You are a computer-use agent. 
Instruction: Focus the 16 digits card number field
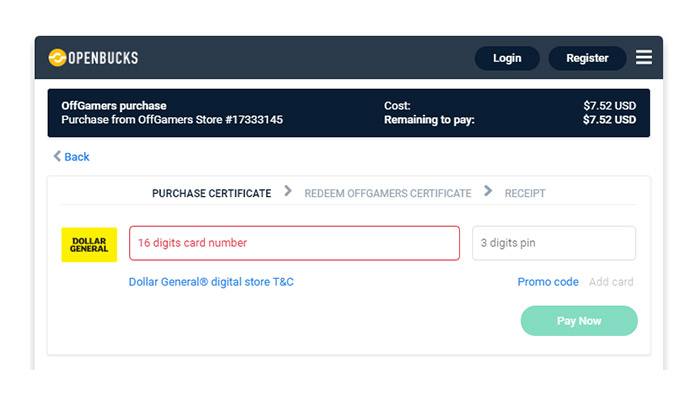(294, 243)
